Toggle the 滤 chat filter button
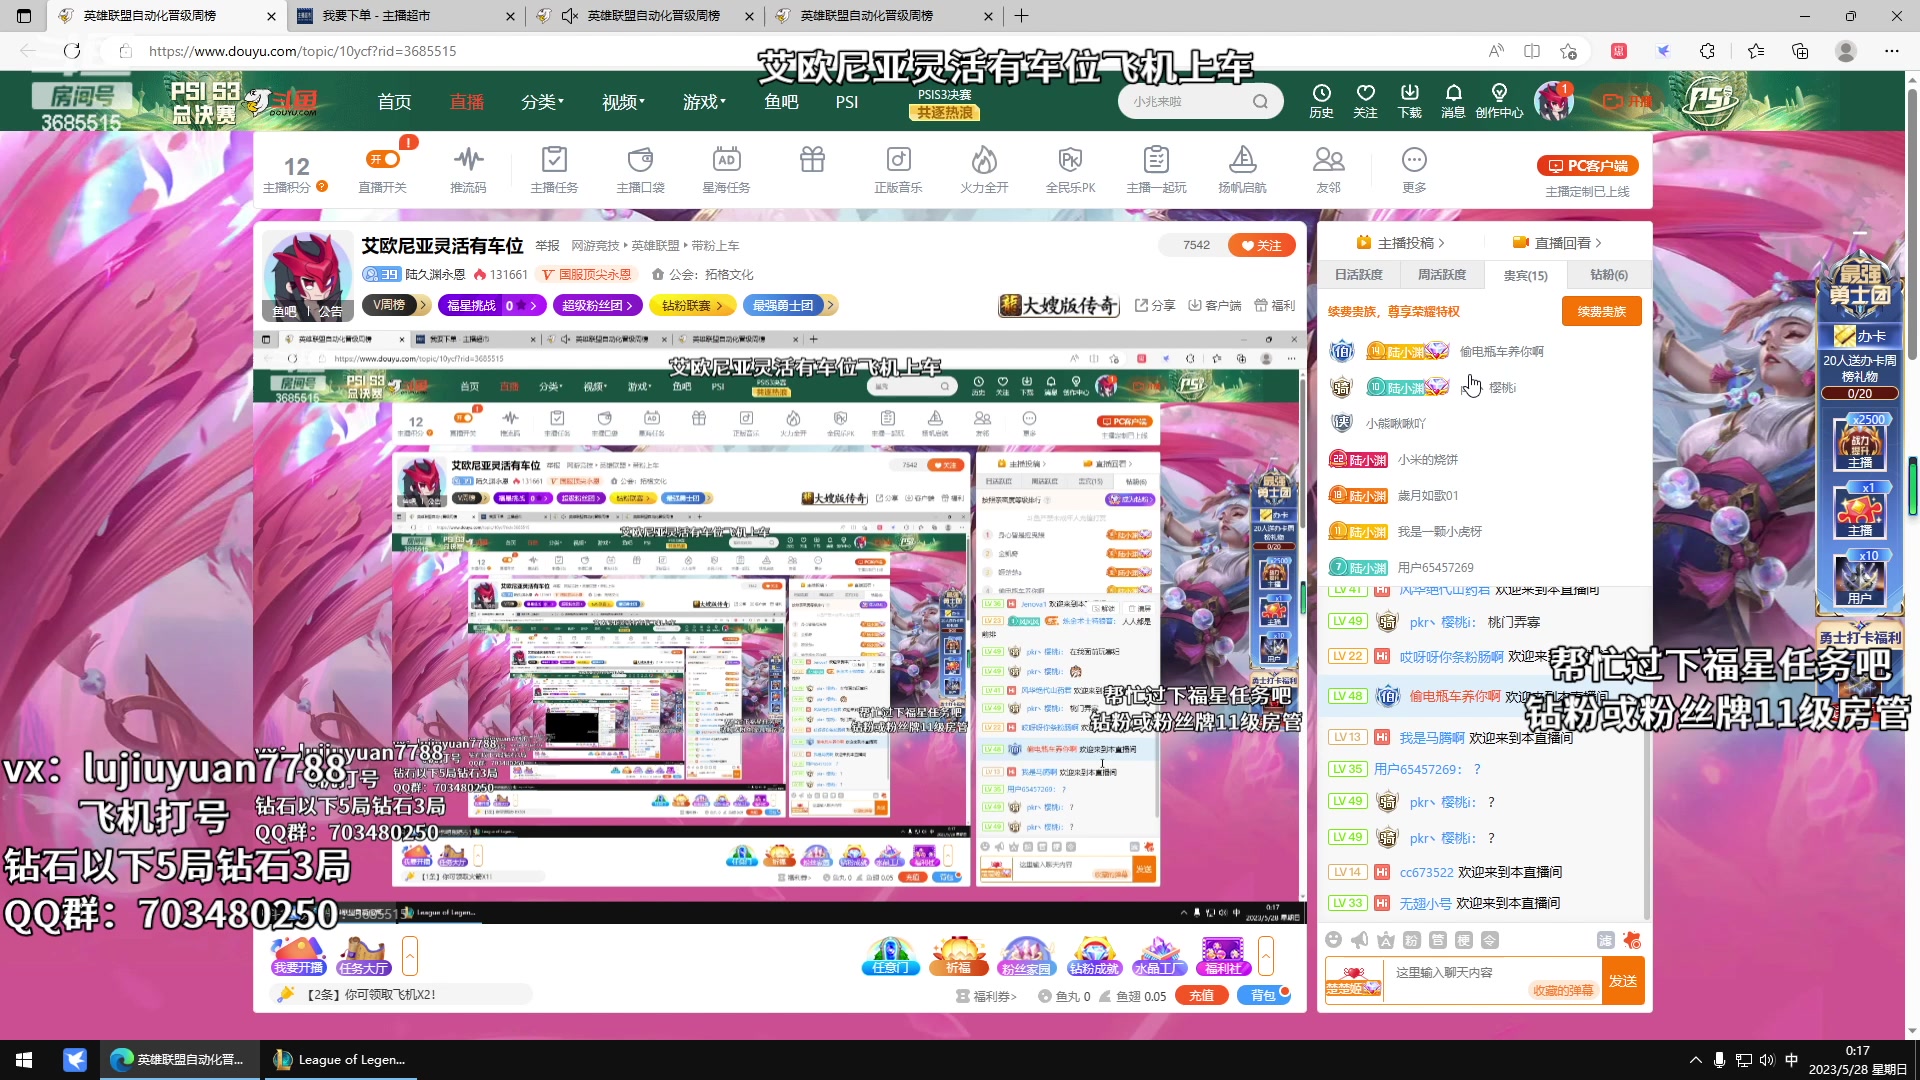The image size is (1920, 1080). click(x=1605, y=940)
